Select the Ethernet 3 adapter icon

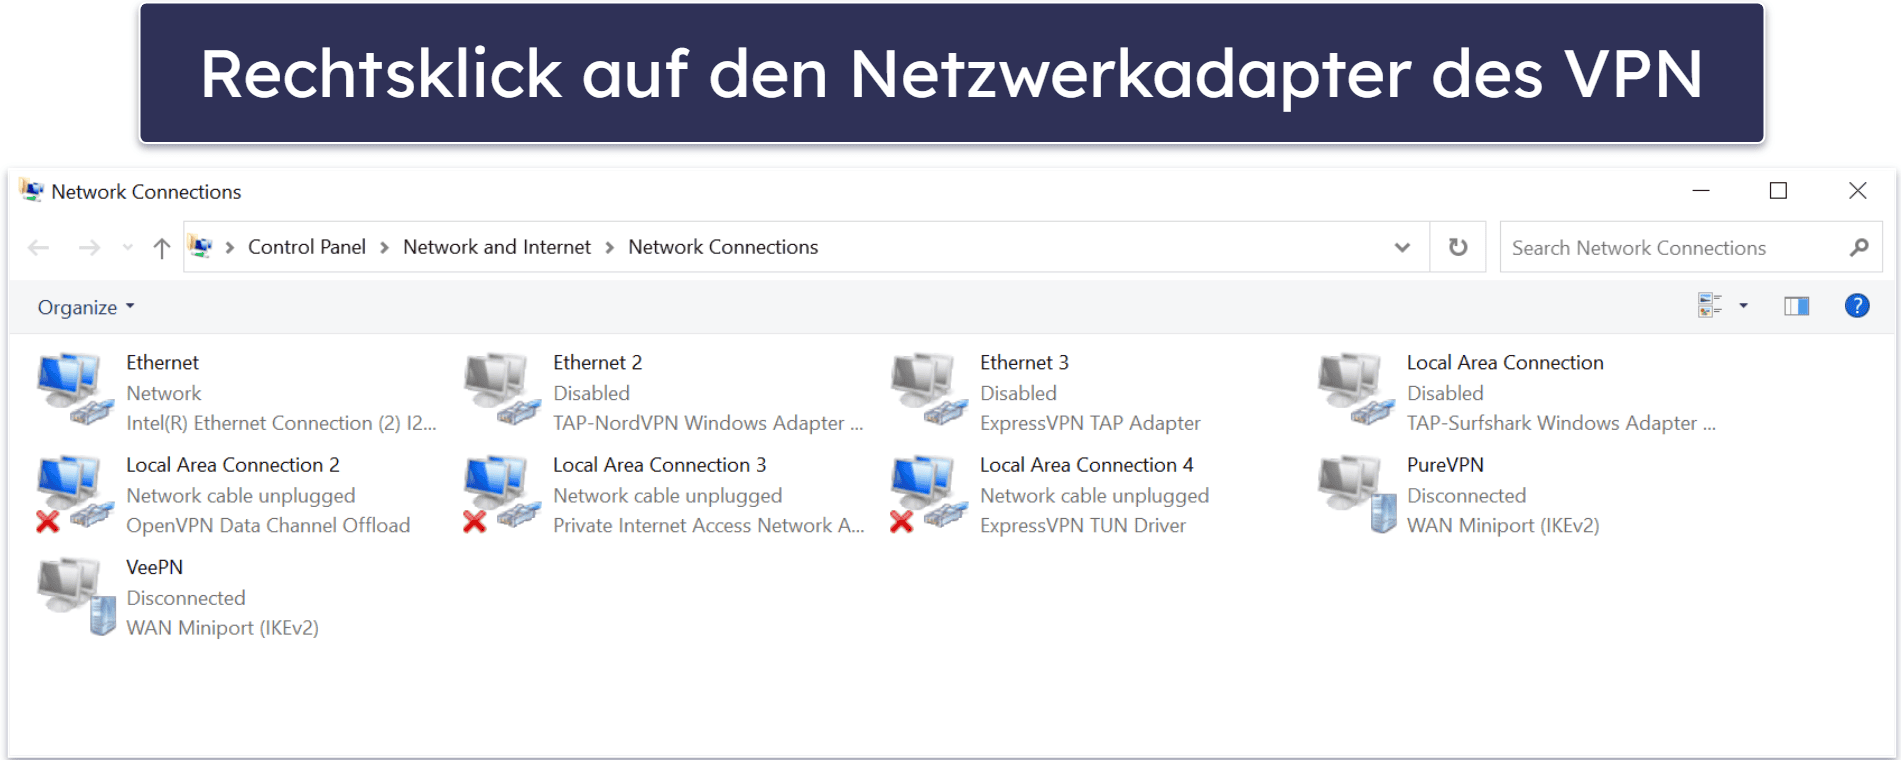pyautogui.click(x=930, y=389)
